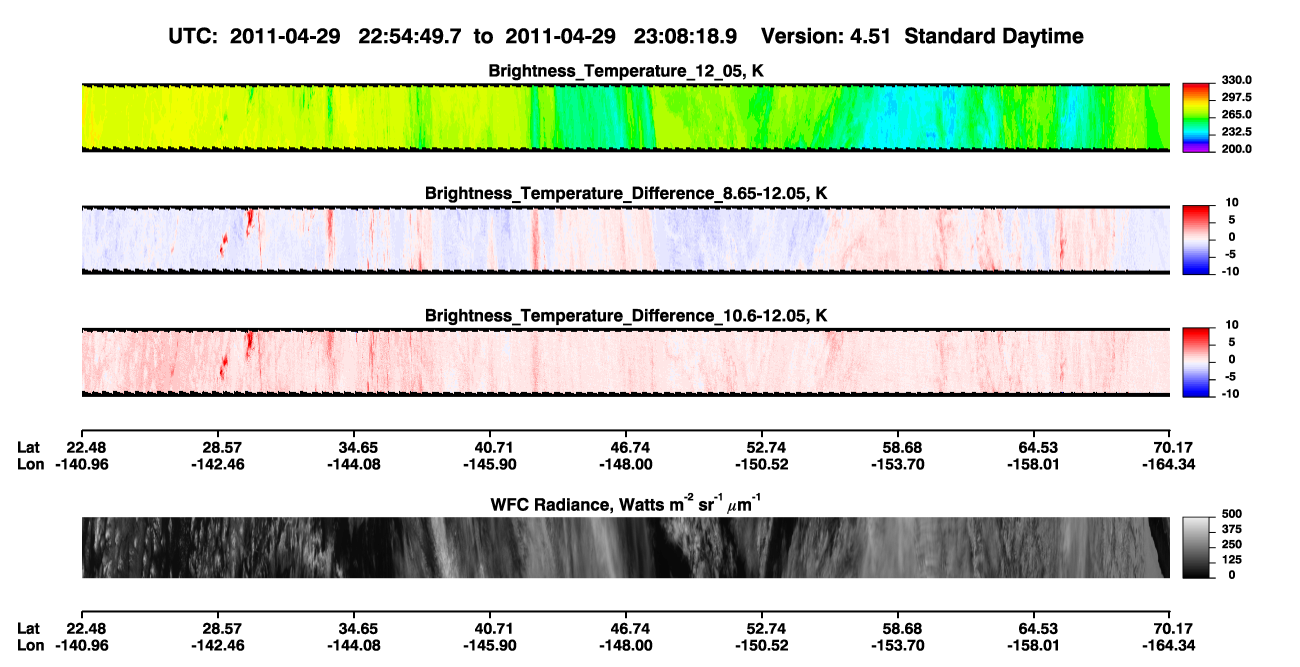Click the 'Brightness_Temperature_Difference_10.6-12.05, K' title
This screenshot has height=667, width=1300.
click(626, 316)
